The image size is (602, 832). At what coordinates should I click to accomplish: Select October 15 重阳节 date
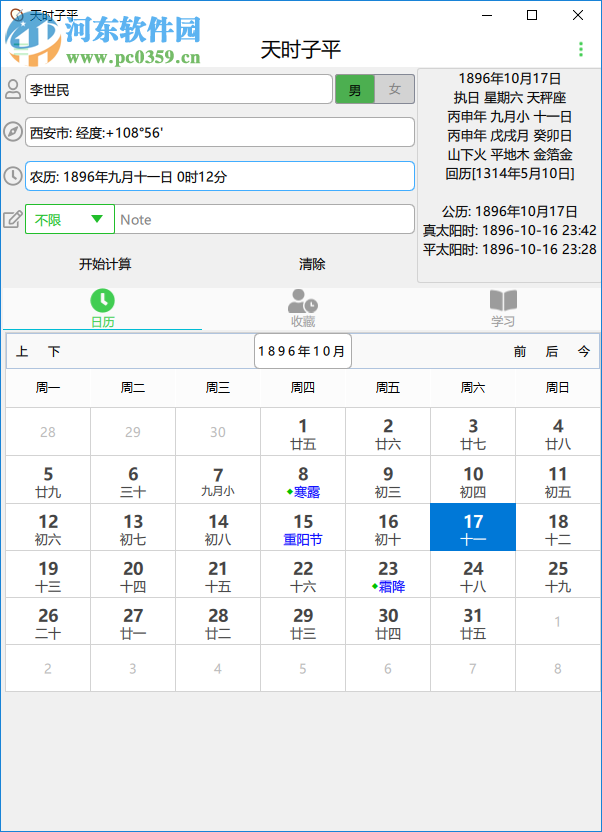[x=303, y=527]
